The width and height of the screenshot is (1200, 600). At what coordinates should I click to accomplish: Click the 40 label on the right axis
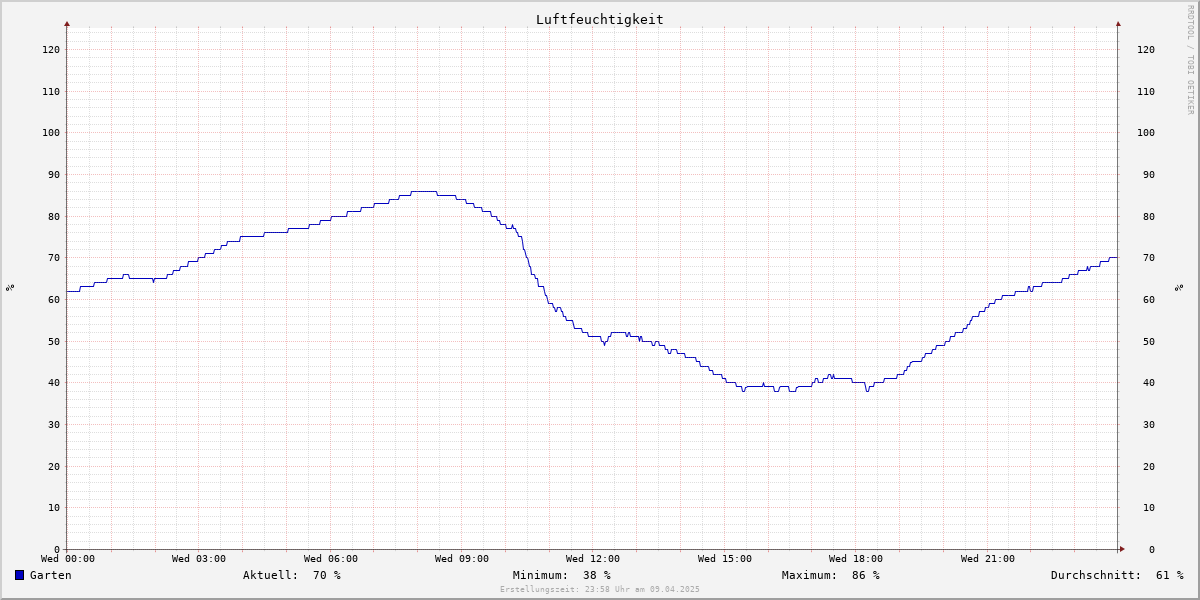[x=1149, y=382]
